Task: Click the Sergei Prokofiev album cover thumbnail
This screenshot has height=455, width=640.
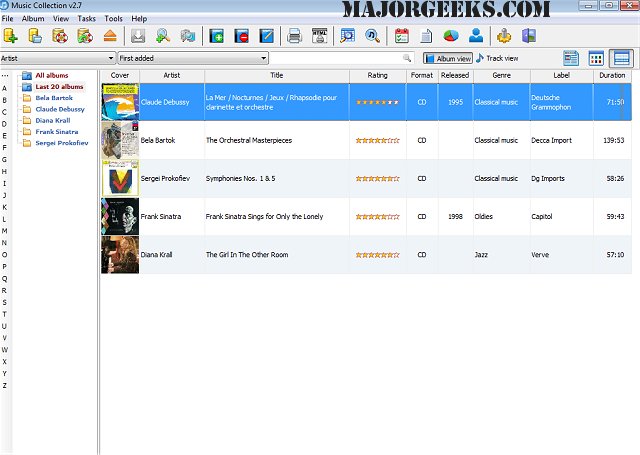Action: pyautogui.click(x=120, y=179)
